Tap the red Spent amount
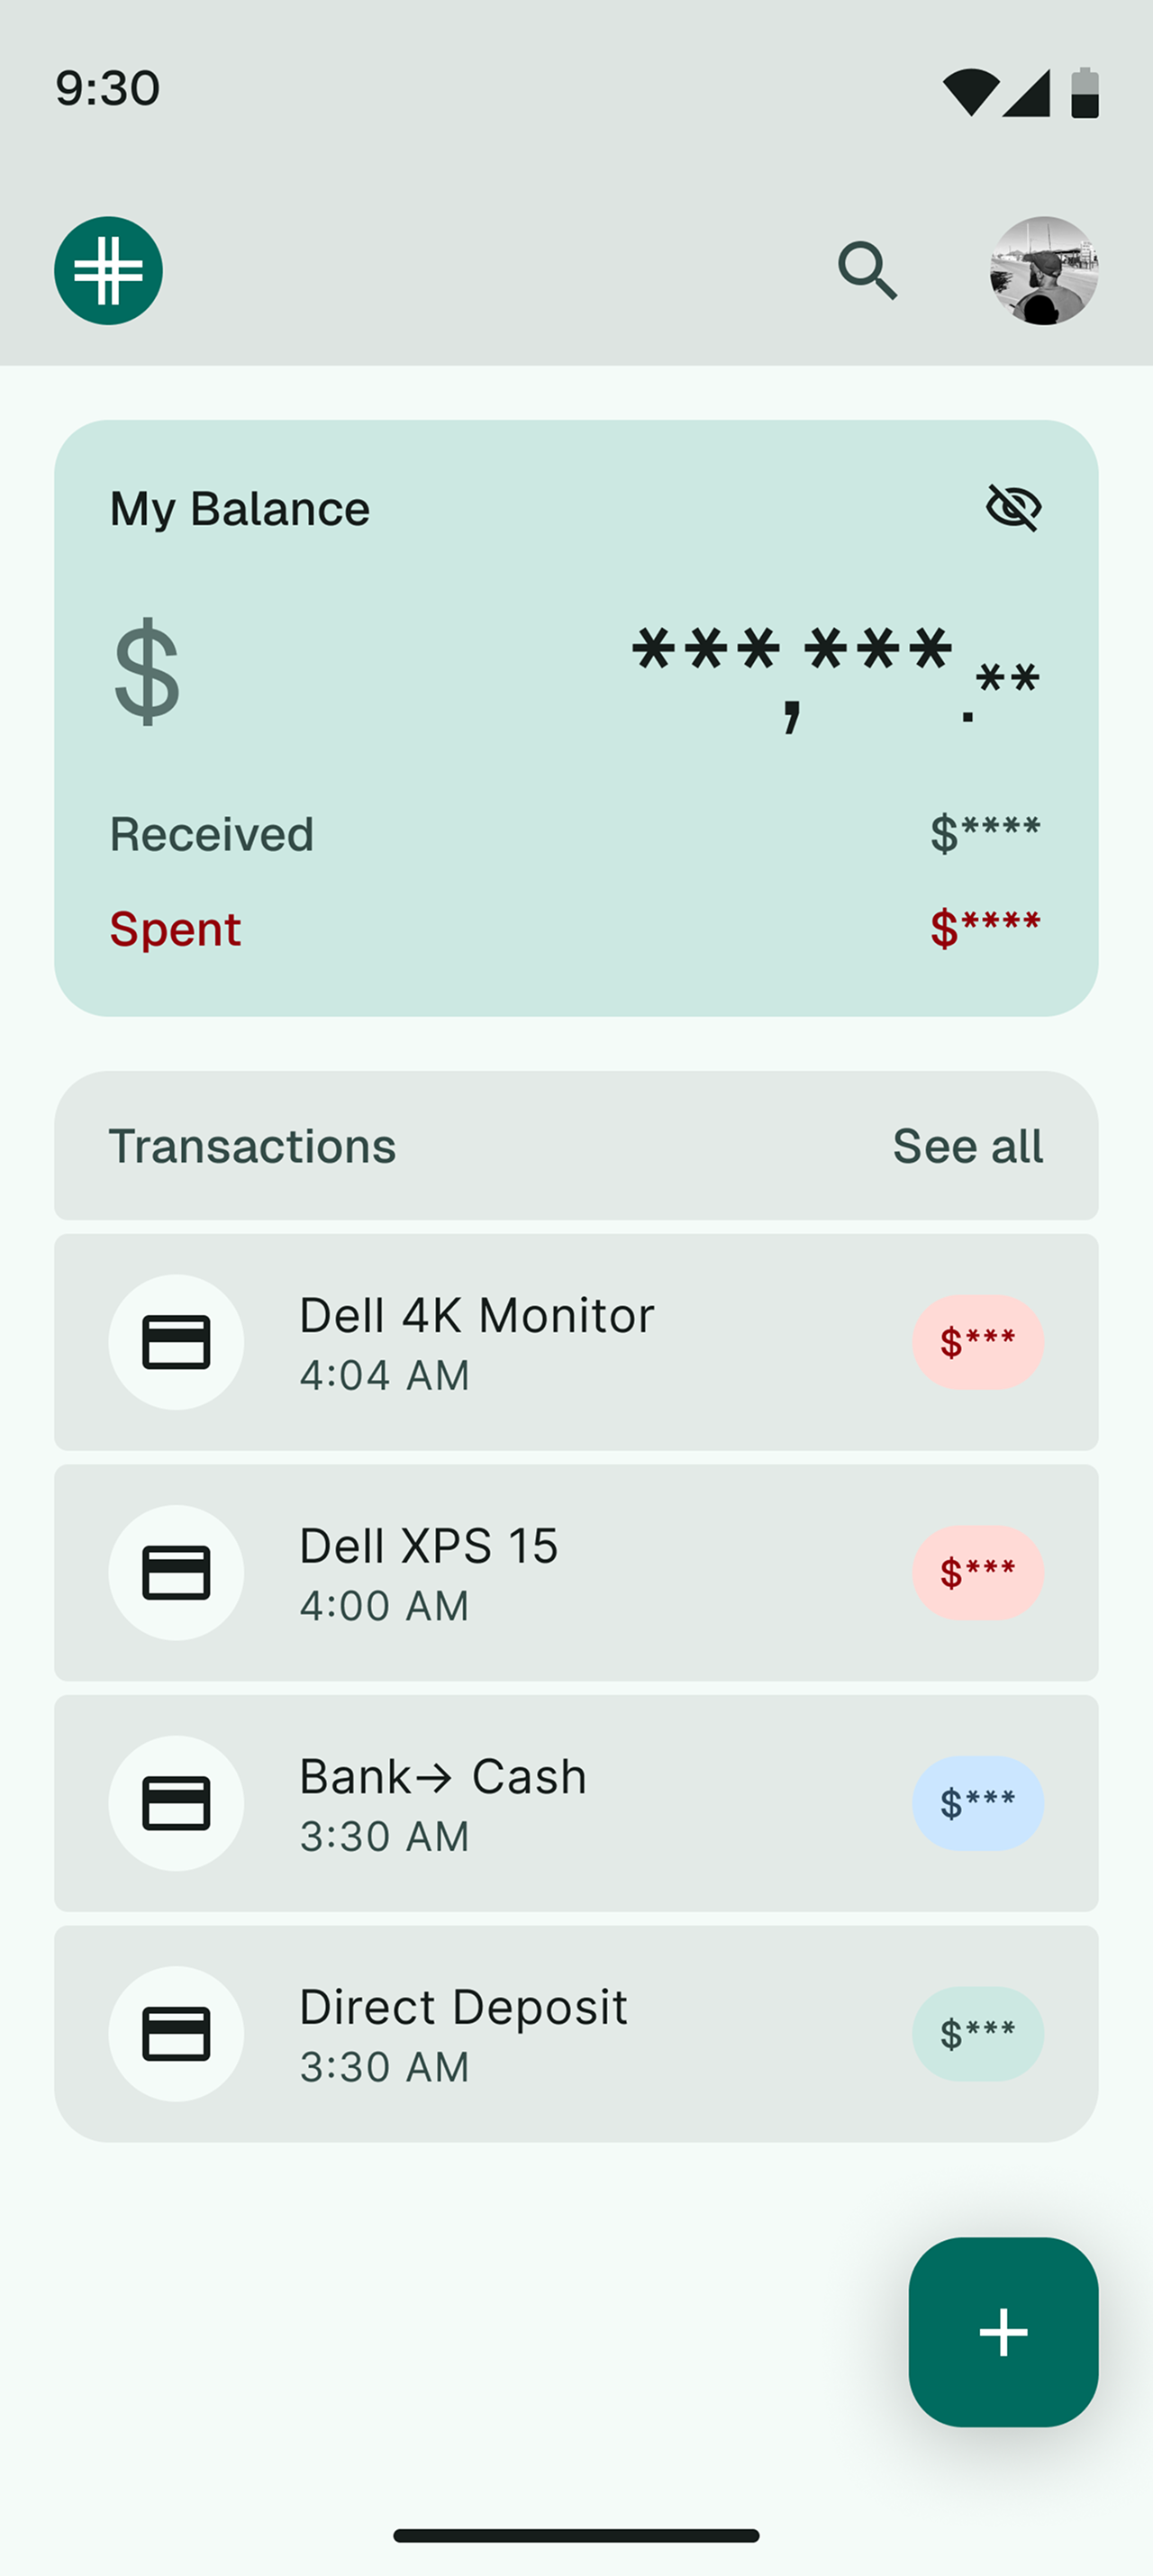 (984, 928)
